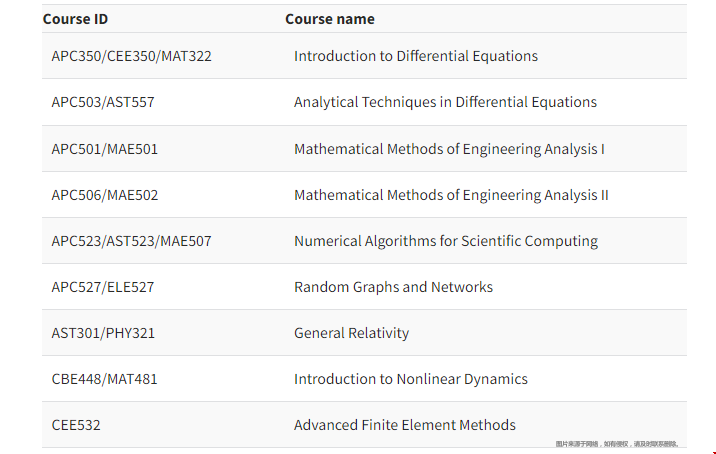Screen dimensions: 716x454
Task: Select course ID APC523/AST523/MAE507
Action: pyautogui.click(x=132, y=241)
